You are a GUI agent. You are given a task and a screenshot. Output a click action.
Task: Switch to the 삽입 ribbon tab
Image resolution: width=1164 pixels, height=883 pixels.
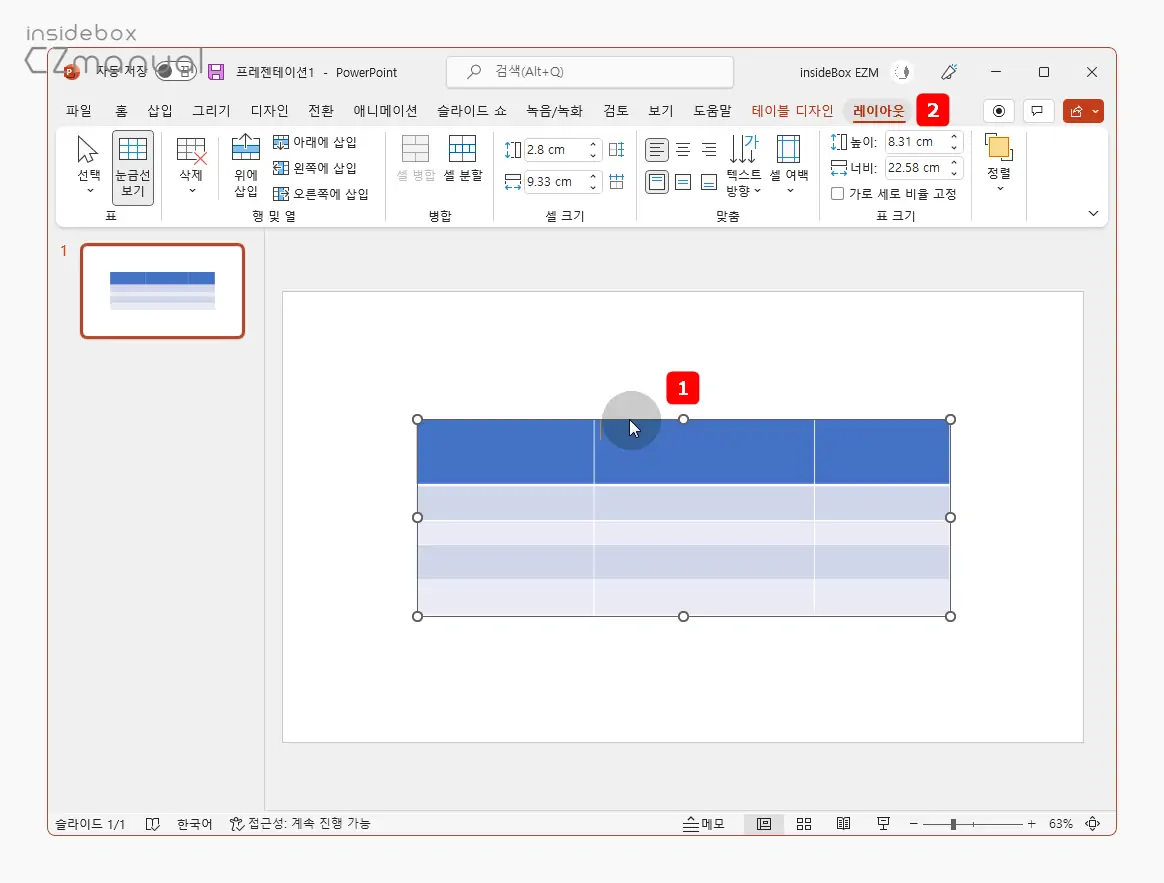(160, 111)
